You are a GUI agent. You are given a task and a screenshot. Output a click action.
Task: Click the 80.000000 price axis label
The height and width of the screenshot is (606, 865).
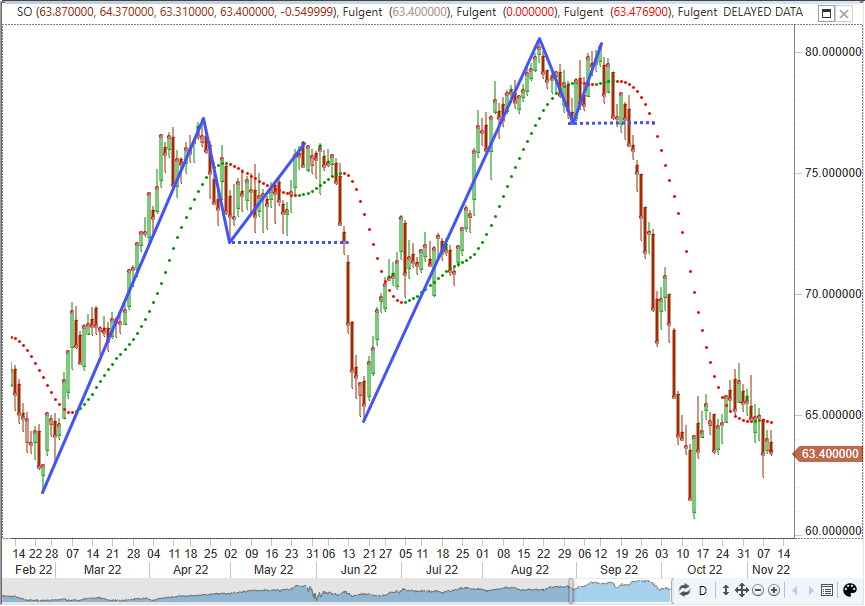833,52
